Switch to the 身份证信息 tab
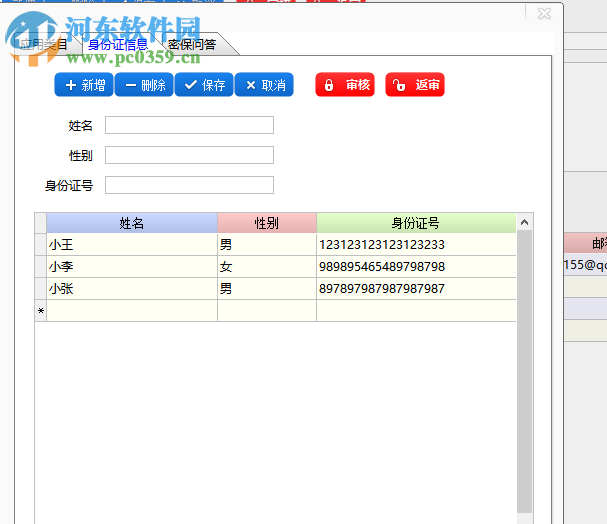This screenshot has width=607, height=524. click(118, 45)
